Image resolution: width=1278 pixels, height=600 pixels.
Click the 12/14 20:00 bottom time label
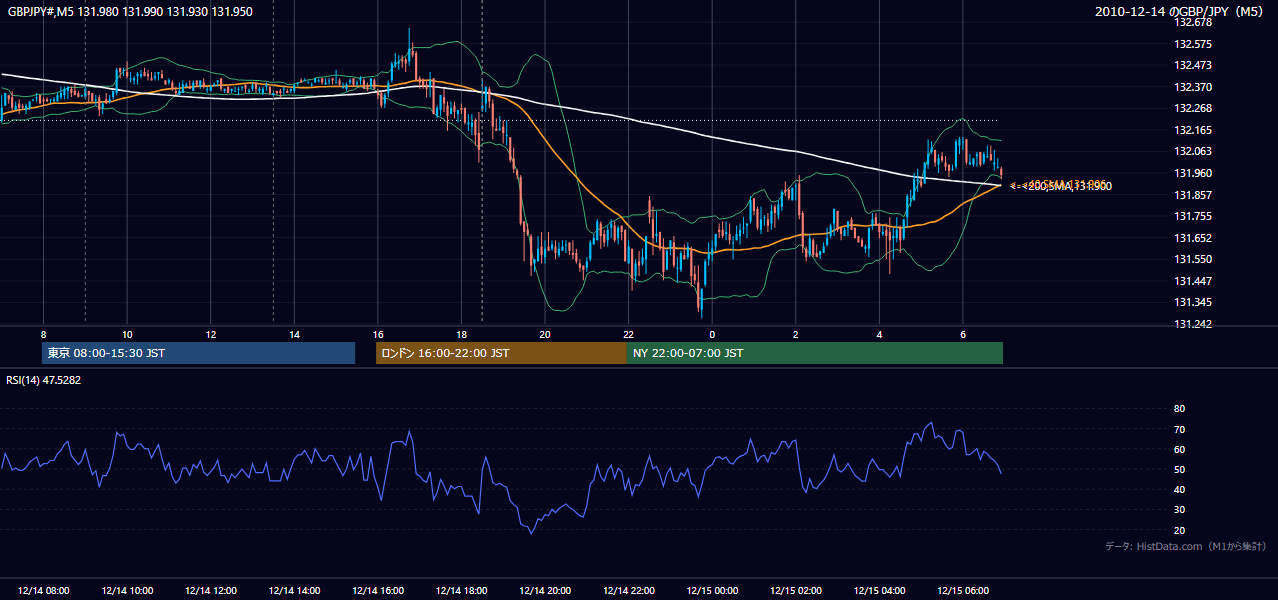(x=544, y=591)
